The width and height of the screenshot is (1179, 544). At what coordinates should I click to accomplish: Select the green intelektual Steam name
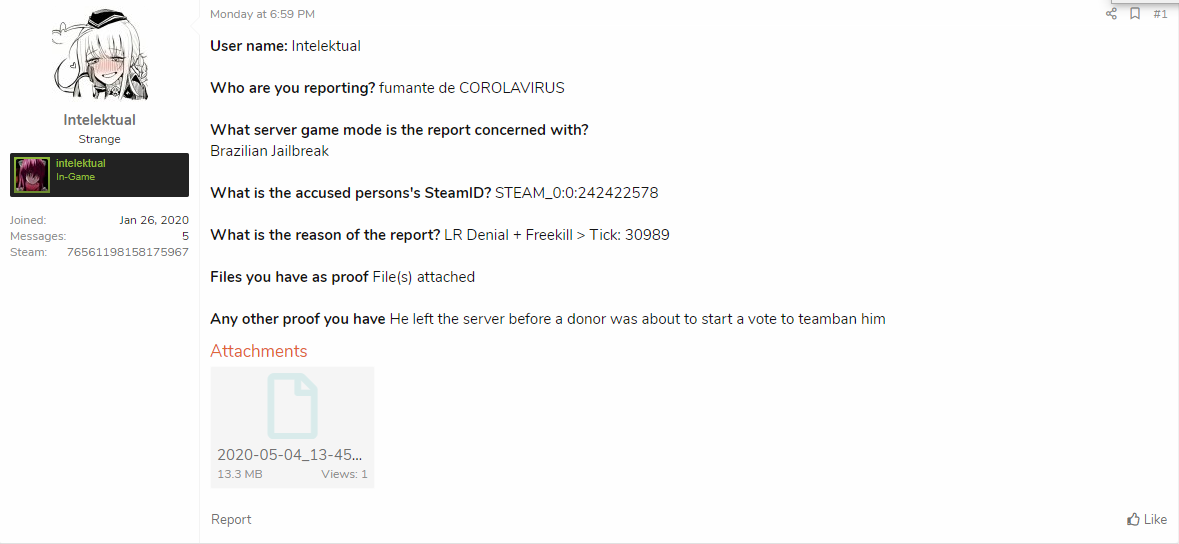click(x=80, y=163)
